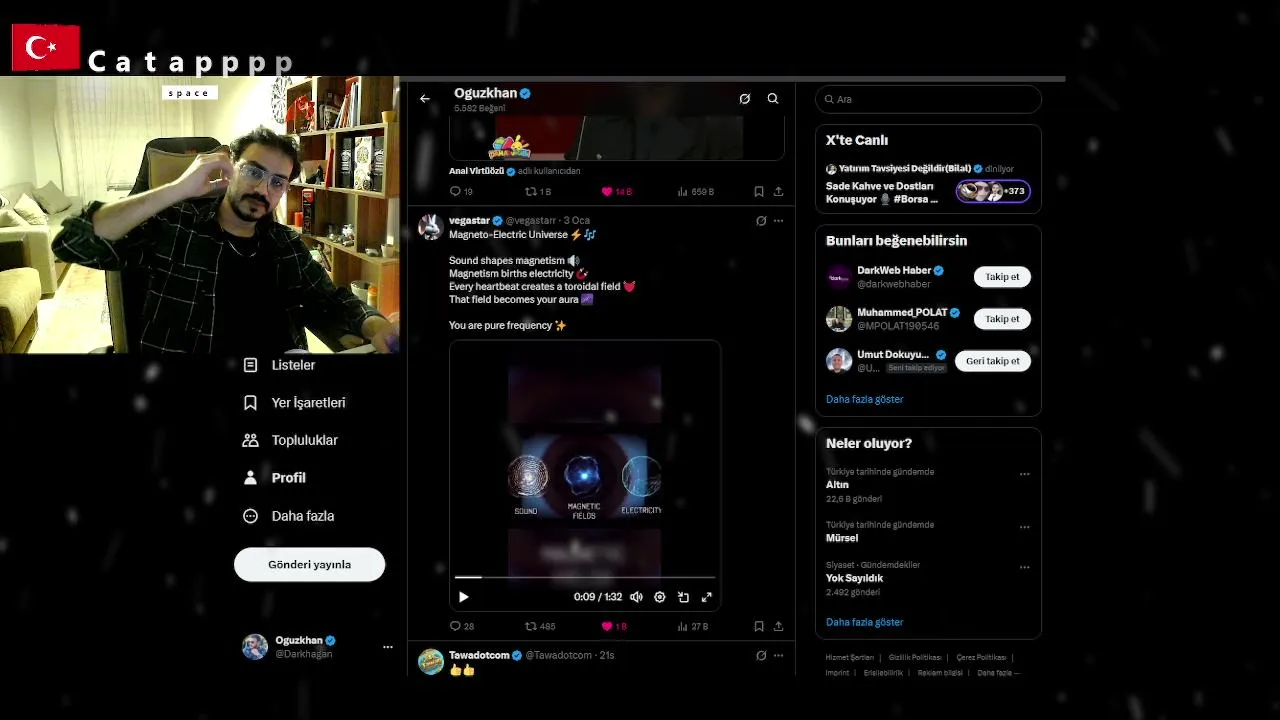Open Profil in the sidebar

(x=275, y=478)
